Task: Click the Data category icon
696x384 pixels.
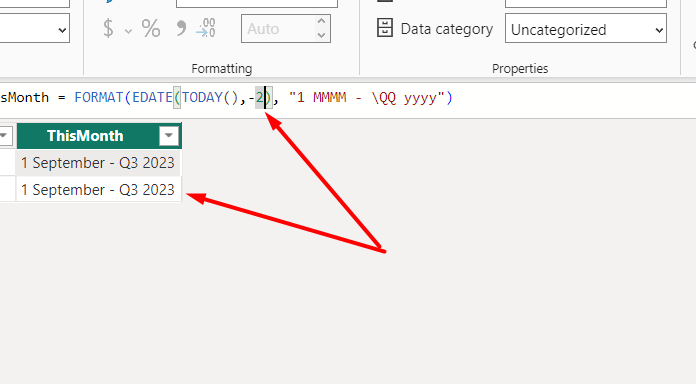Action: [x=384, y=28]
